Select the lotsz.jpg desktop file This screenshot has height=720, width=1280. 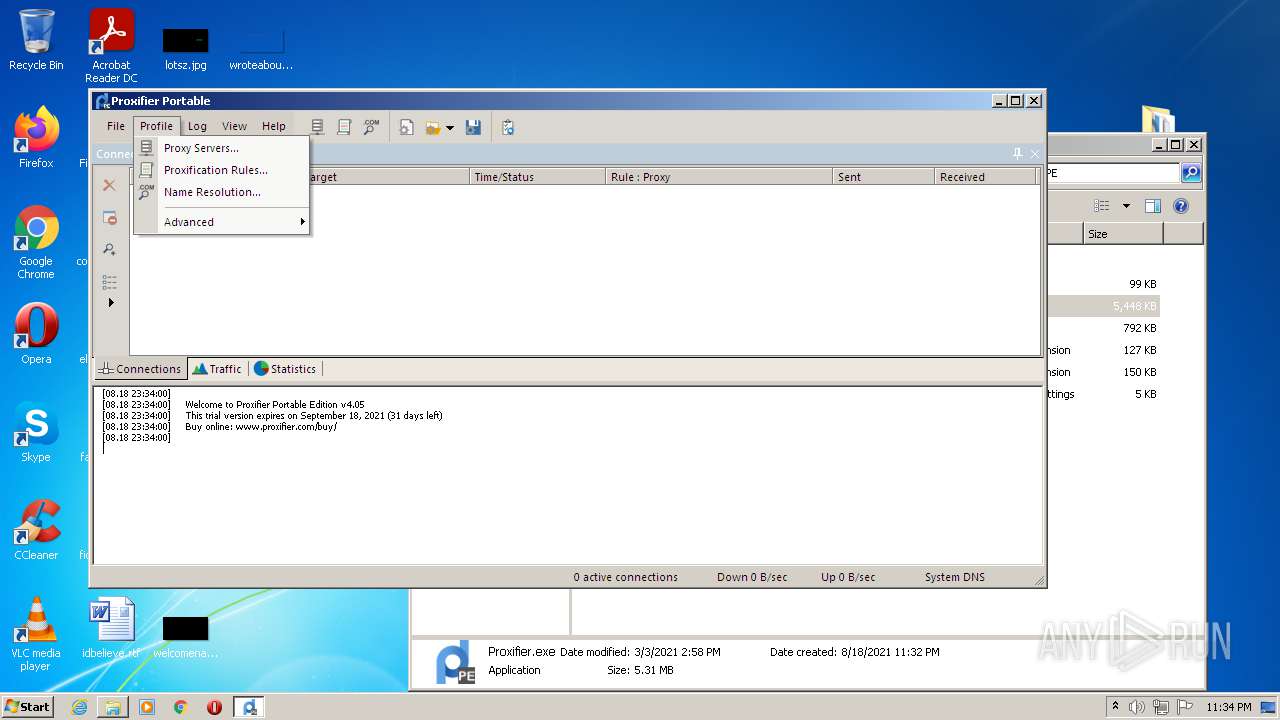(186, 50)
